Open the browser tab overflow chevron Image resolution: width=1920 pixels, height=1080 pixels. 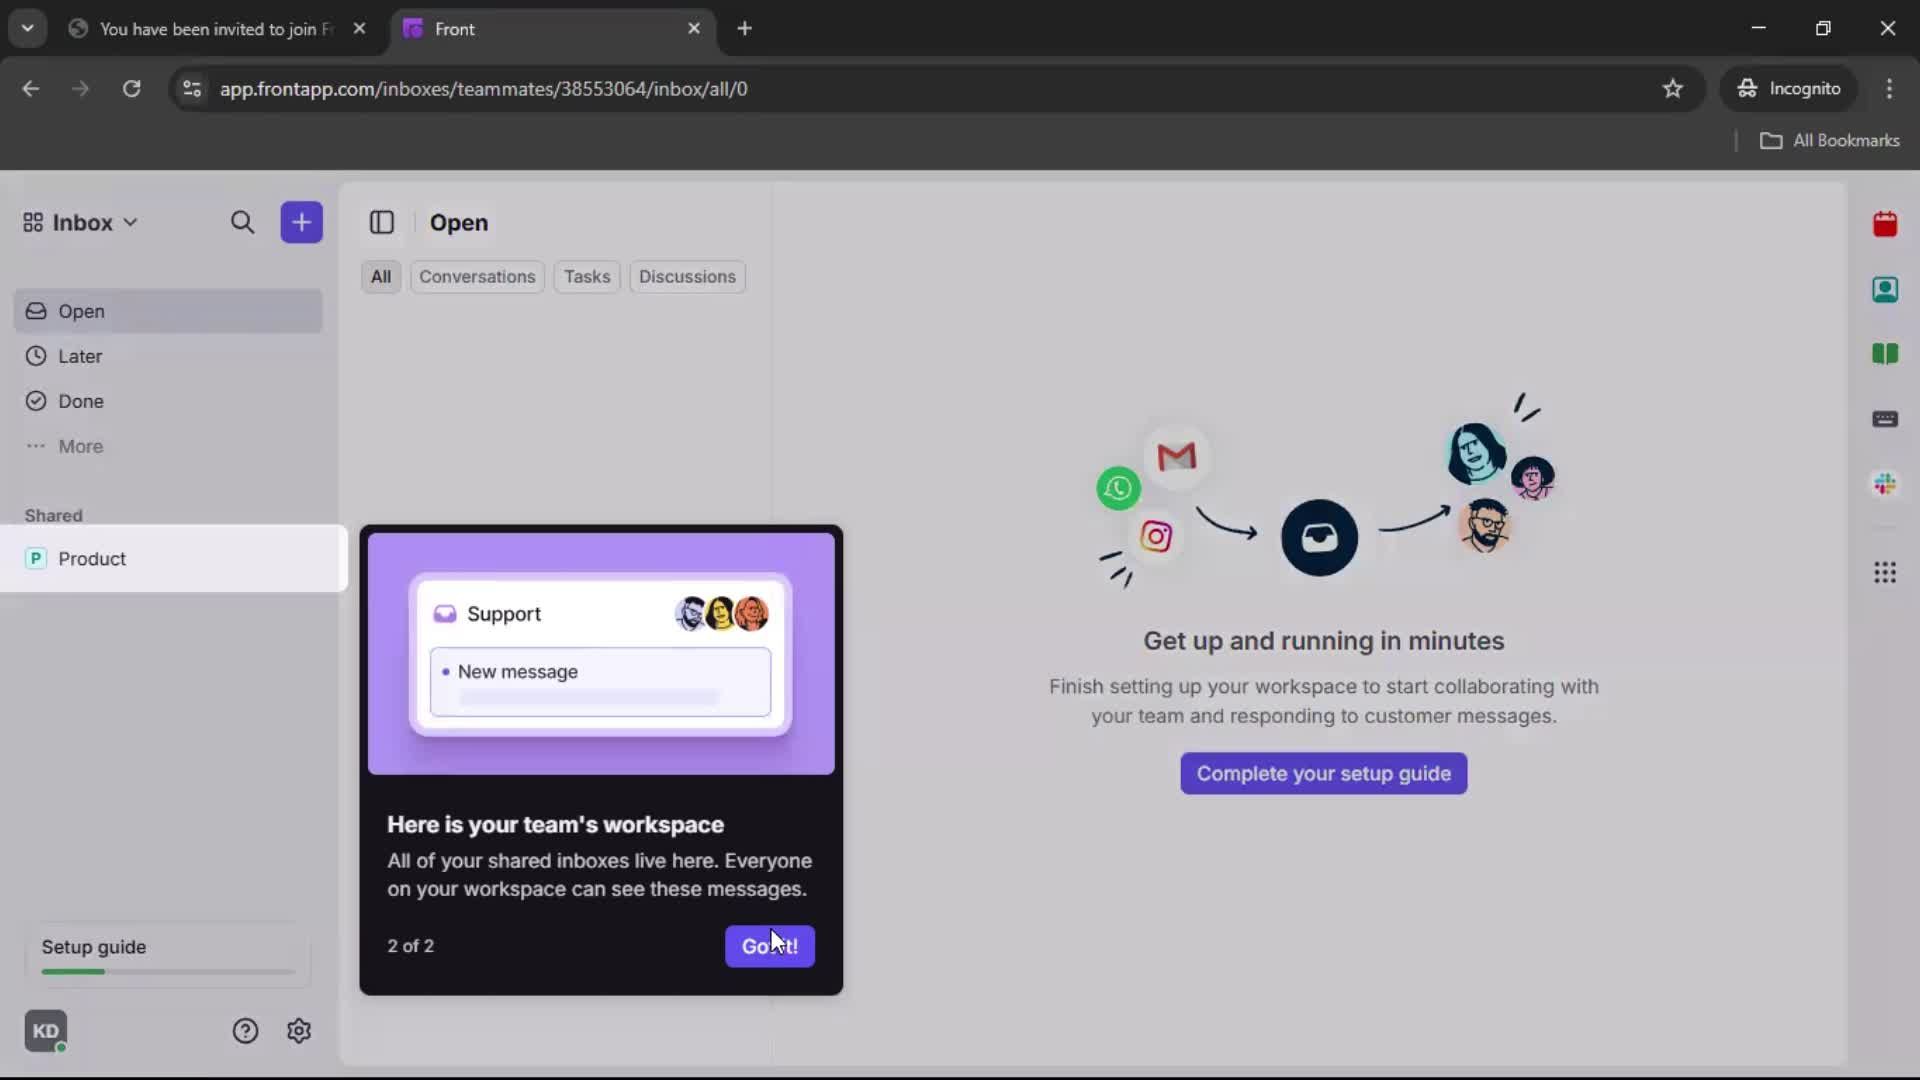28,28
